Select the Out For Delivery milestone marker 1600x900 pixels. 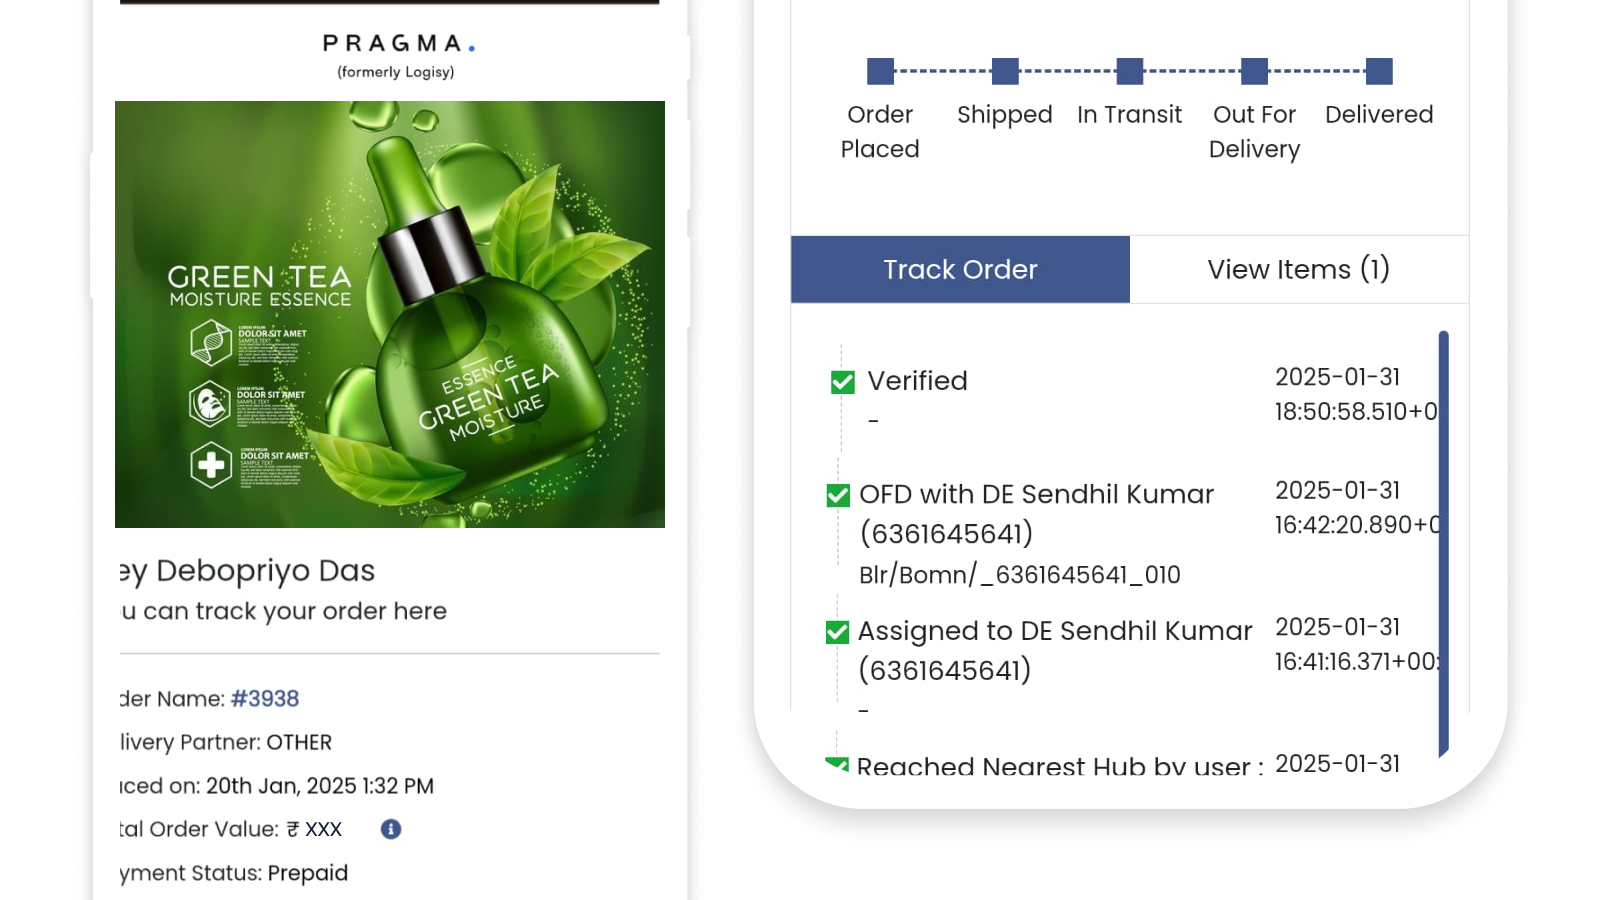pyautogui.click(x=1253, y=70)
